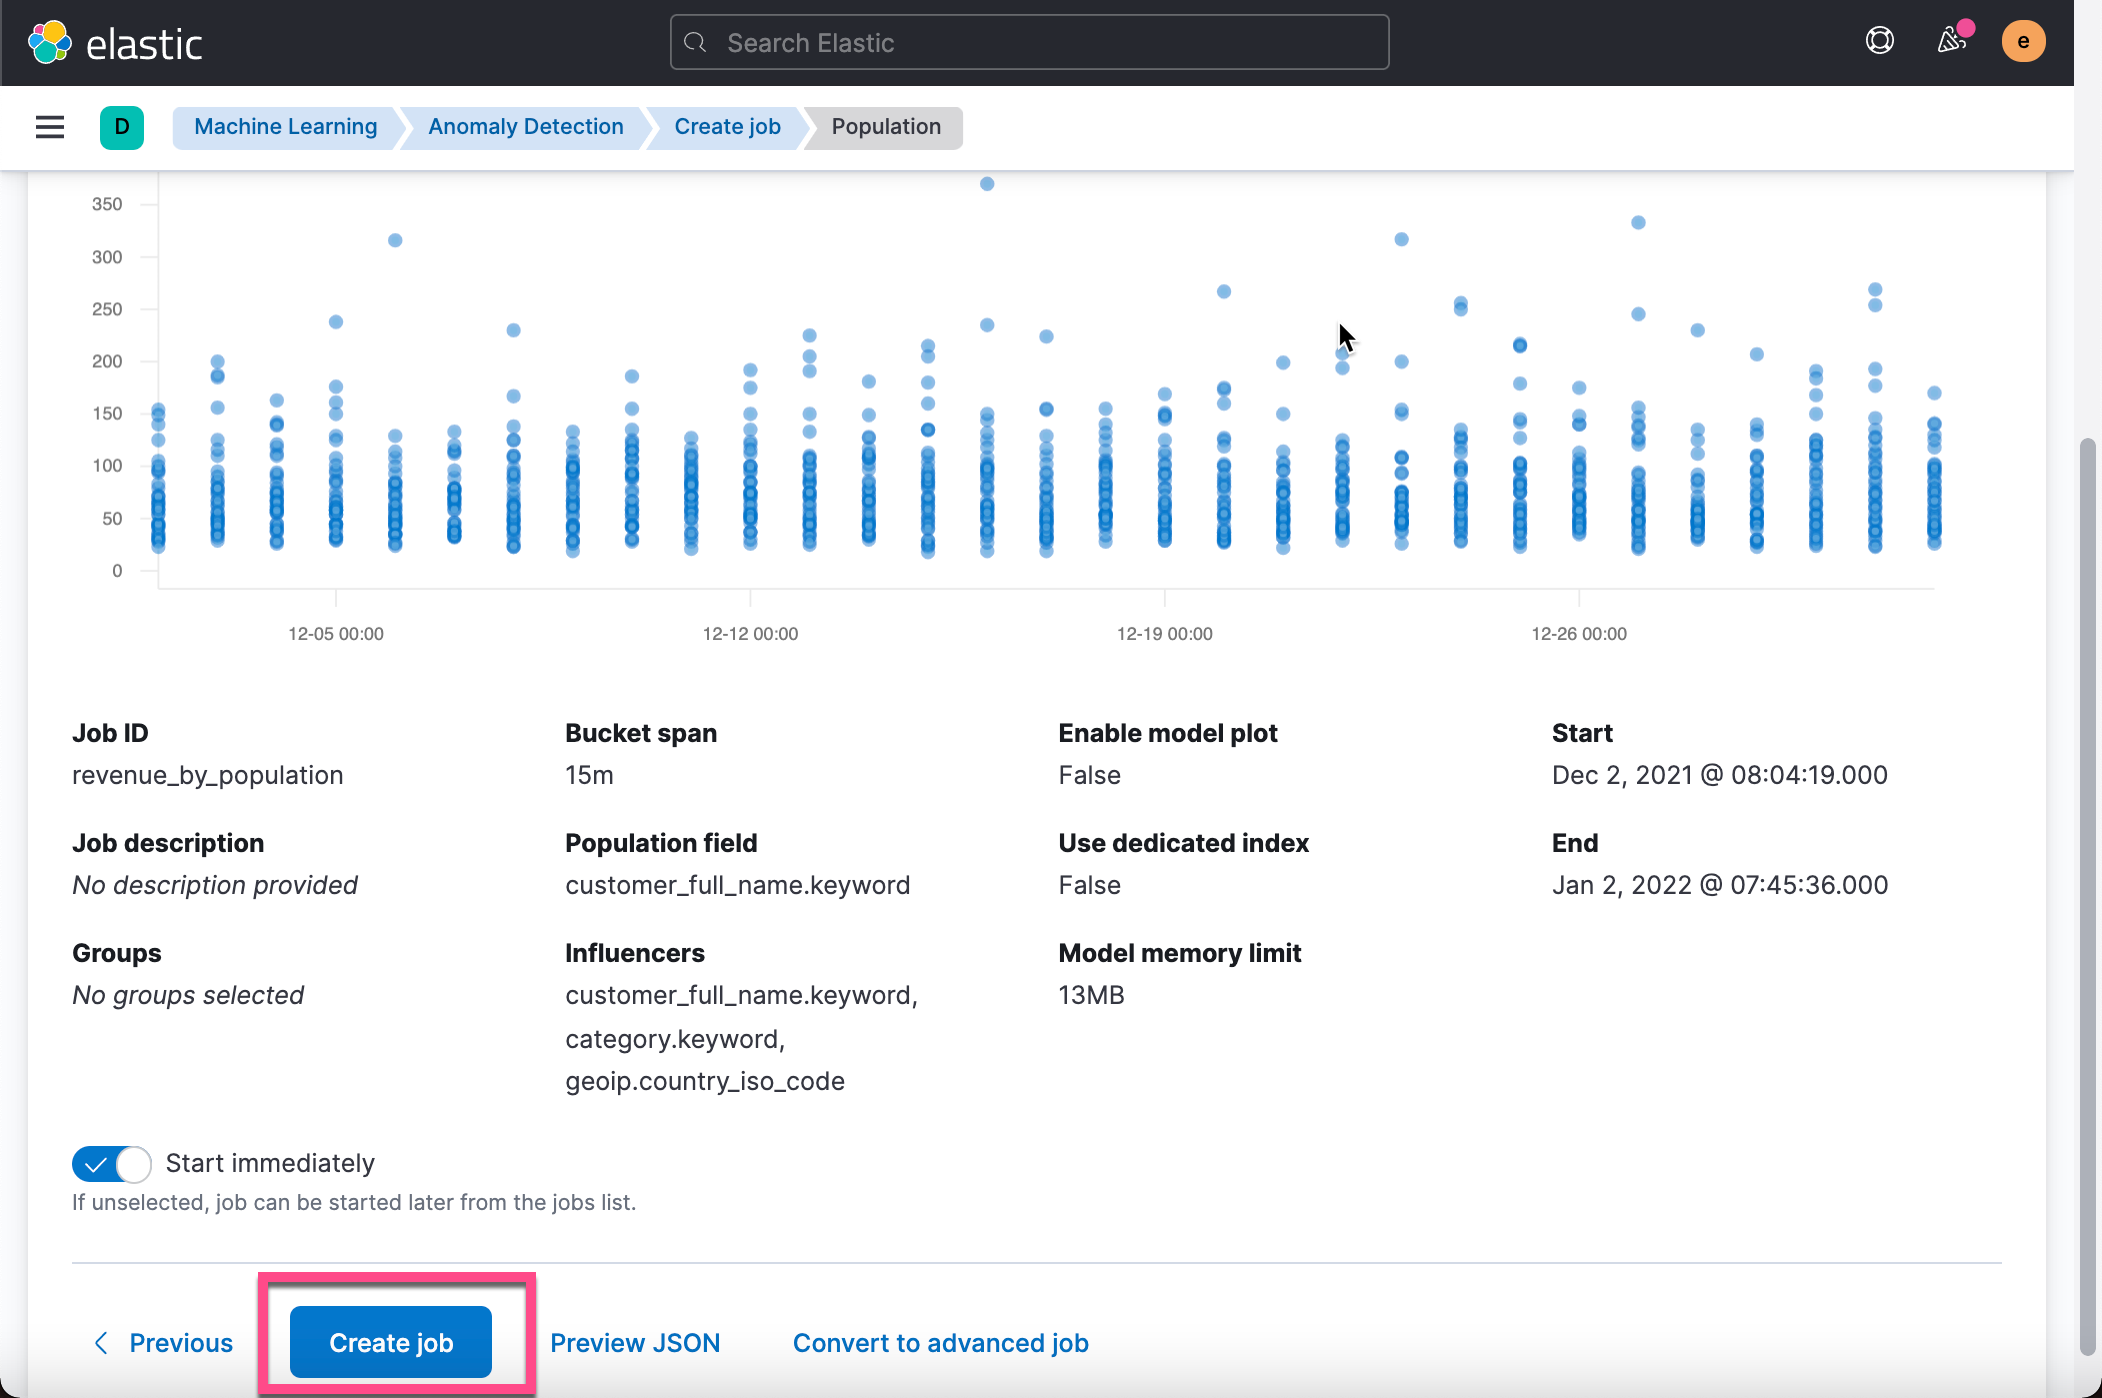Select a data point on the scatter chart
The height and width of the screenshot is (1398, 2102).
coord(987,183)
